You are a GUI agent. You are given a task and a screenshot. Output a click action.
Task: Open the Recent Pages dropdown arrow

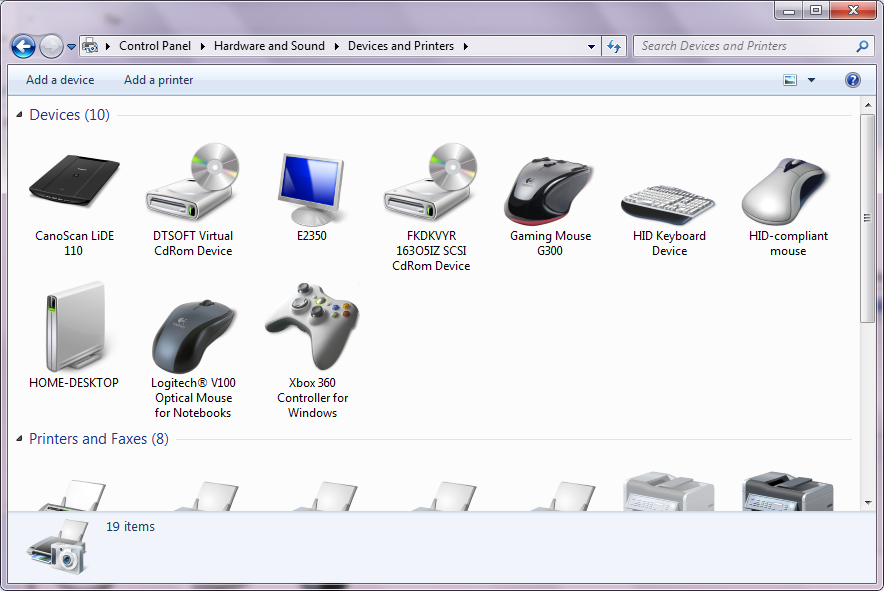coord(71,47)
